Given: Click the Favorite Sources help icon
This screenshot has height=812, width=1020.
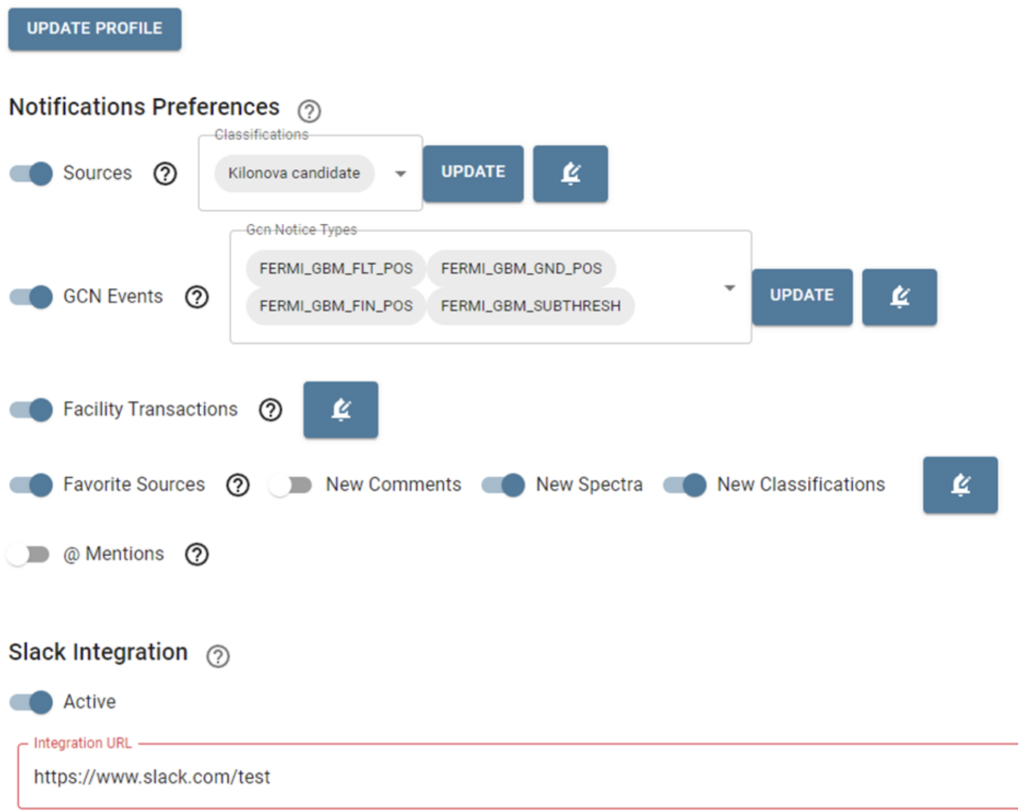Looking at the screenshot, I should click(x=238, y=485).
